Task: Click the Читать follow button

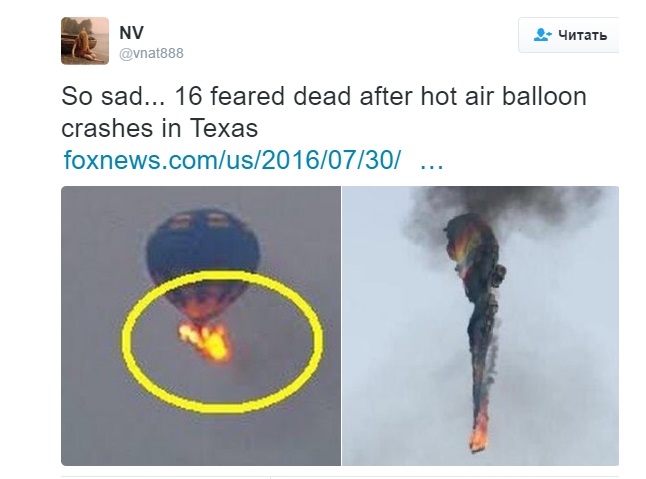Action: (x=569, y=35)
